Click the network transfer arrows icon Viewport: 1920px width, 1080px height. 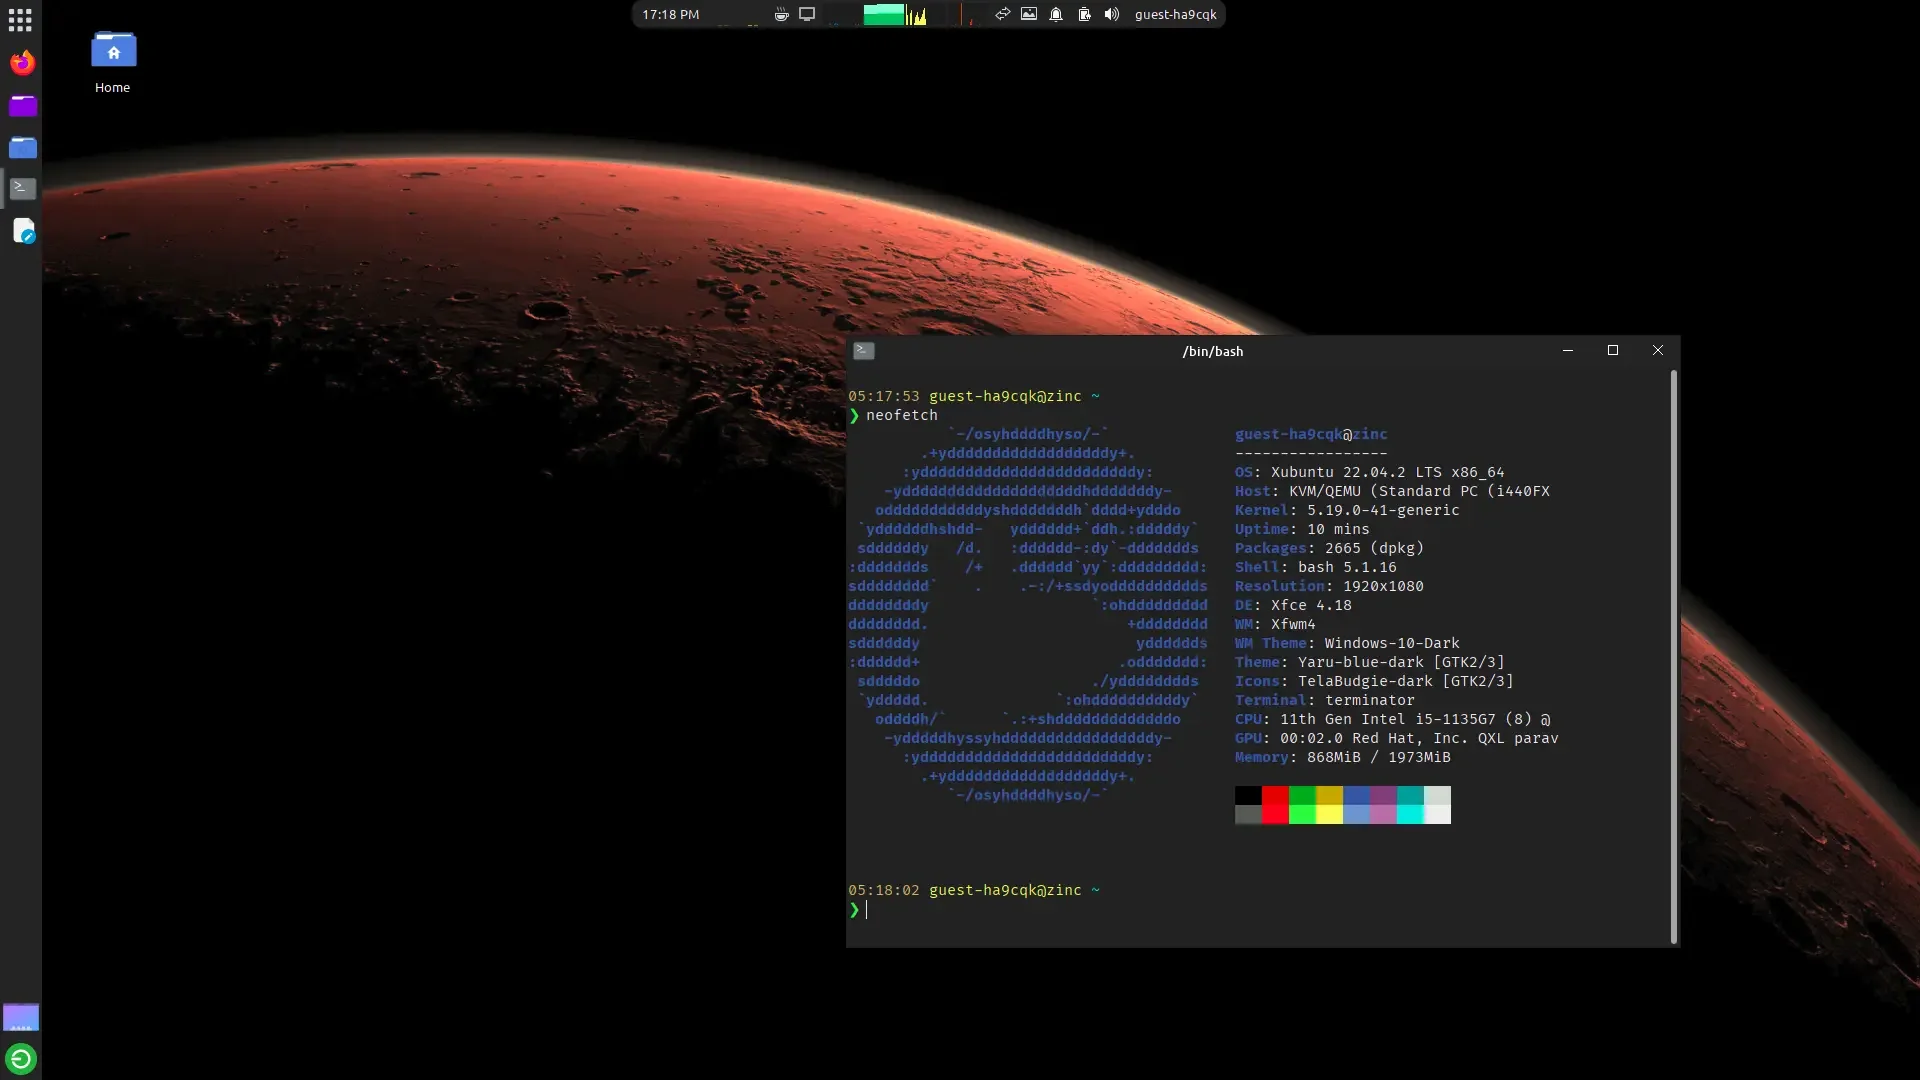1002,14
